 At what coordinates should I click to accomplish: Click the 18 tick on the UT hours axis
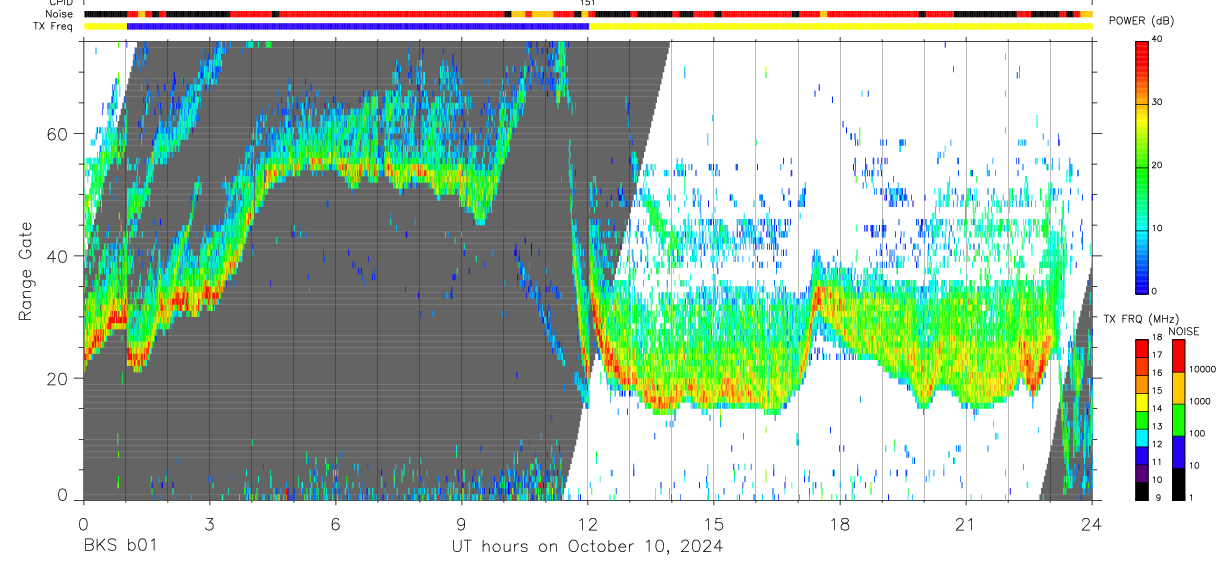(840, 524)
